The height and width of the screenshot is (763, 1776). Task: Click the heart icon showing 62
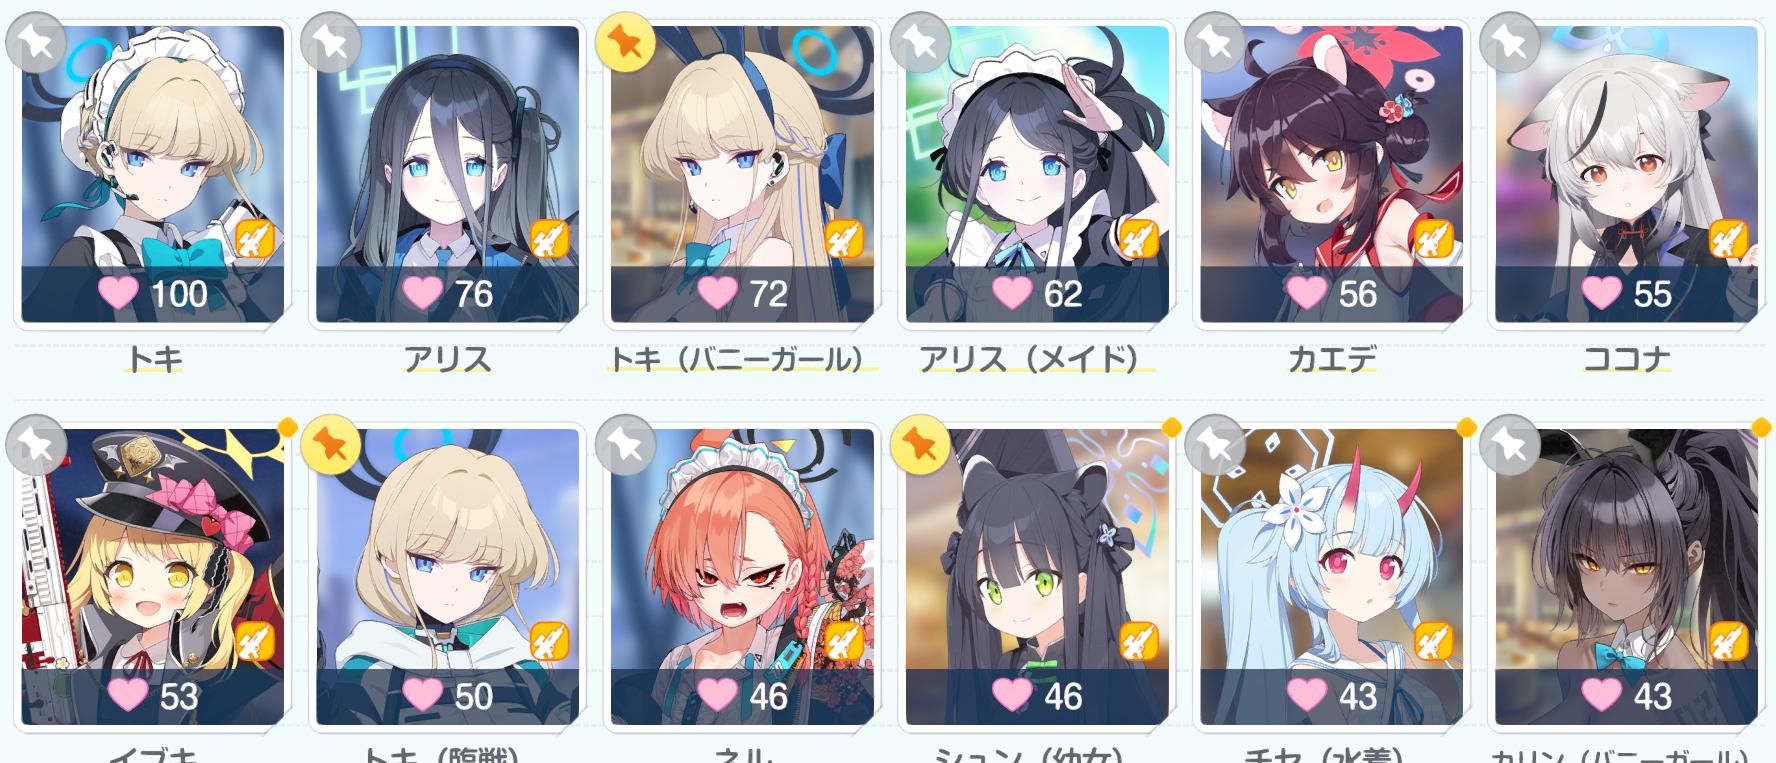point(1011,292)
